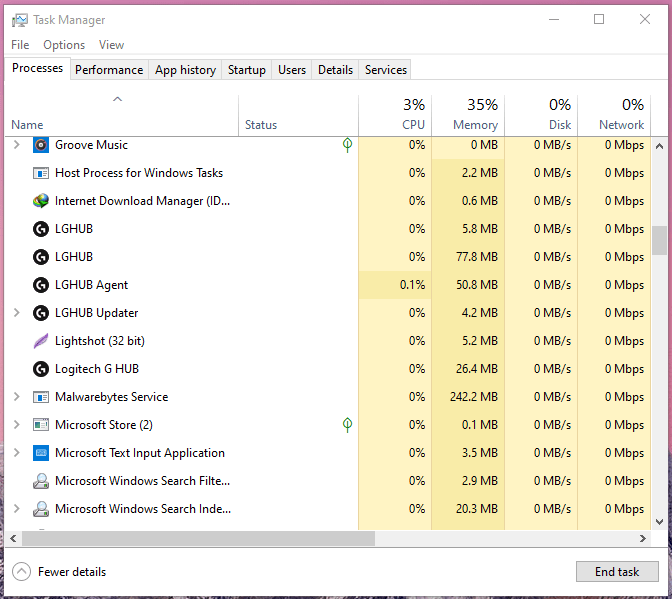Expand the Malwarebytes Service group
The image size is (672, 599).
[17, 397]
